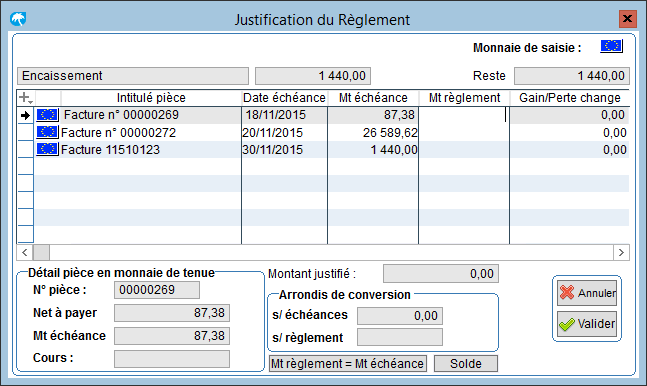Click the euro flag icon of Facture n° 00000269
This screenshot has width=647, height=386.
click(47, 115)
